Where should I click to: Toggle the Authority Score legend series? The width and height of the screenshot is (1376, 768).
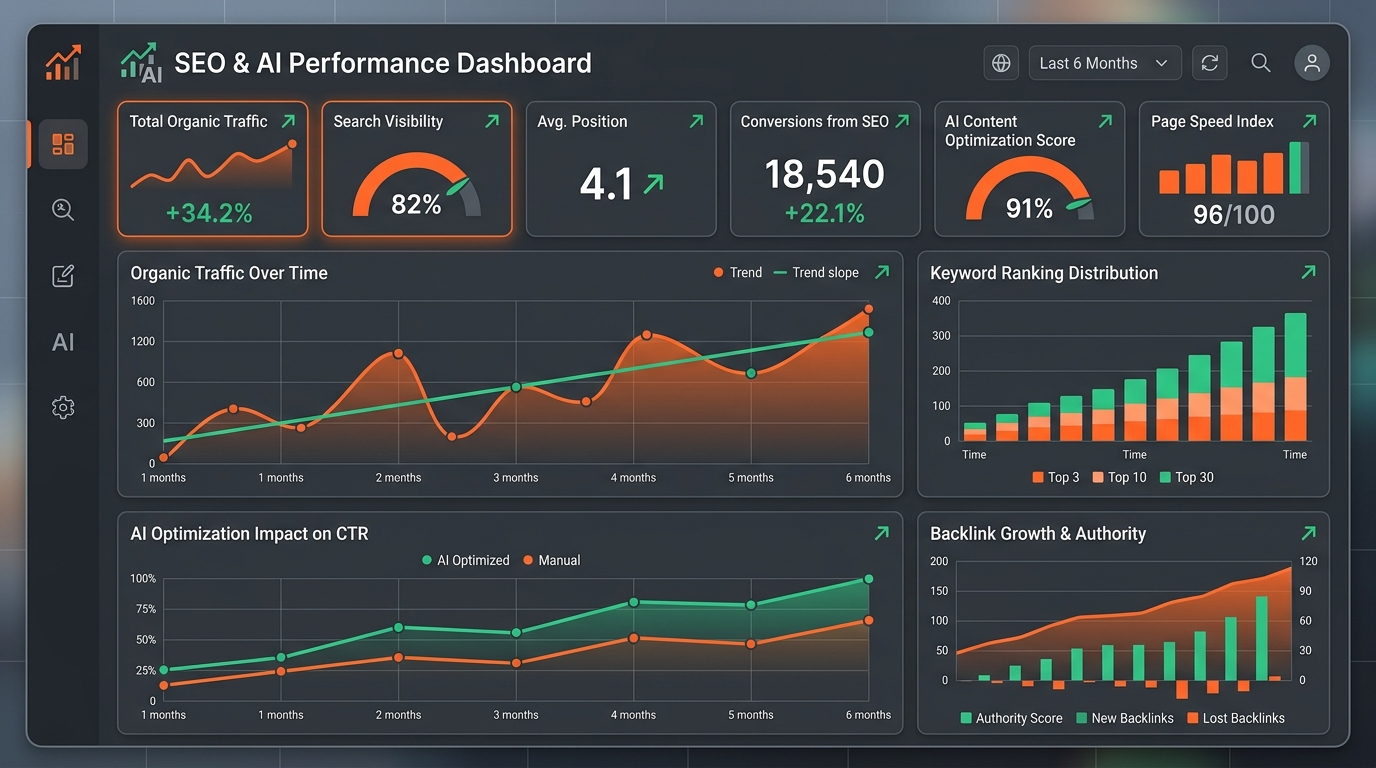click(1011, 718)
